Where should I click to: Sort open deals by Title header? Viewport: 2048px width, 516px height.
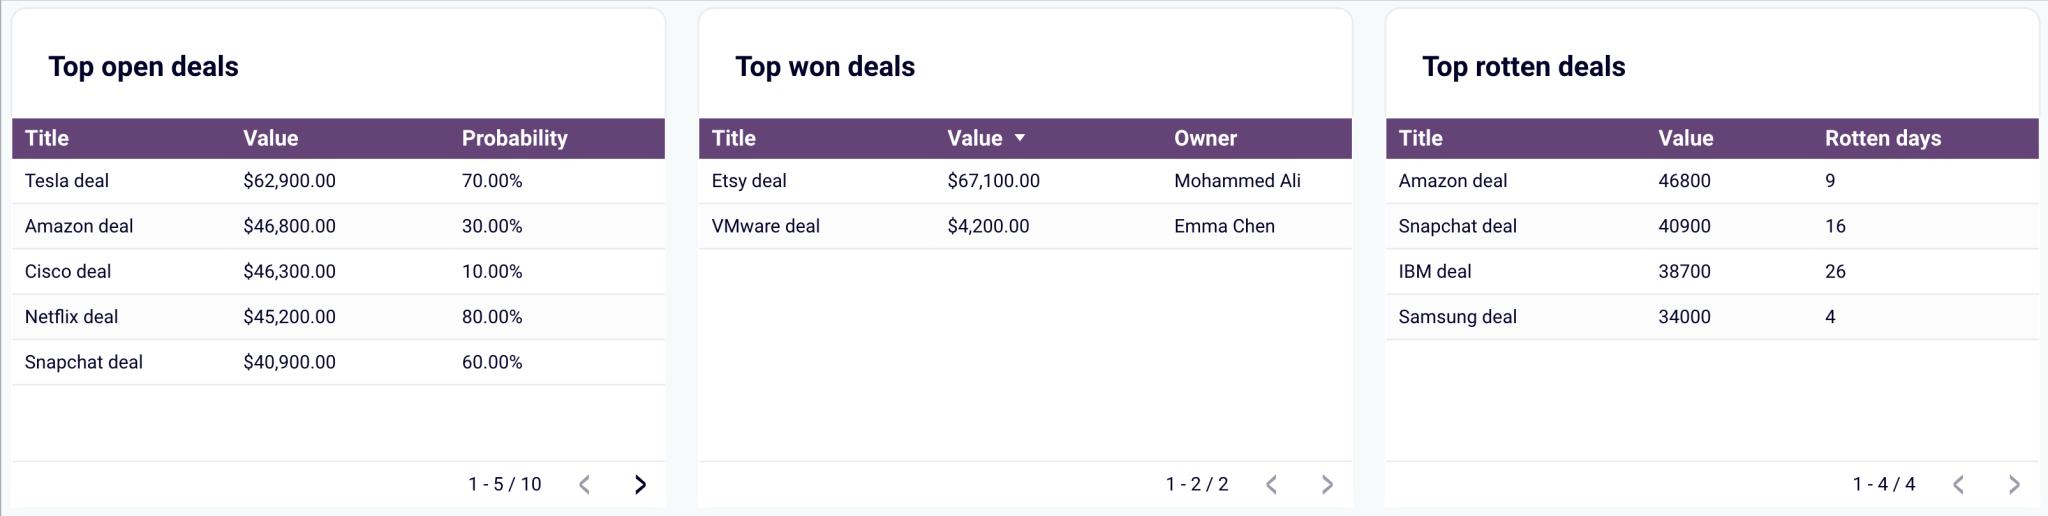pos(47,138)
